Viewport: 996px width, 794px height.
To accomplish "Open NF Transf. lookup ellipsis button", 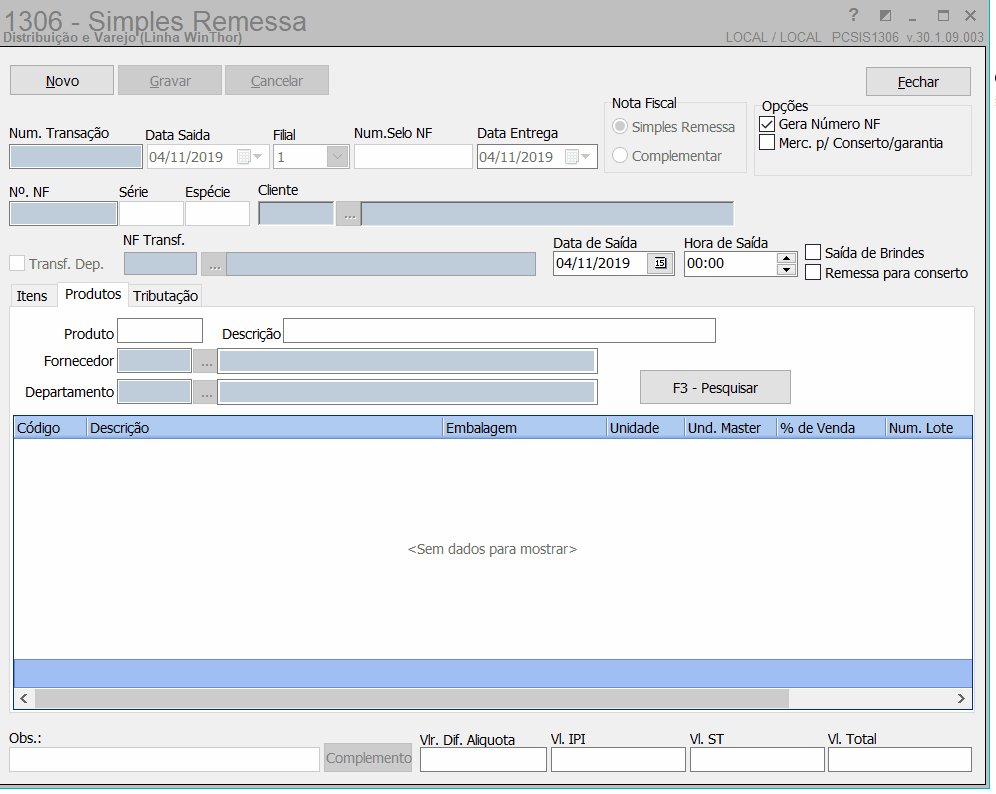I will (x=214, y=264).
